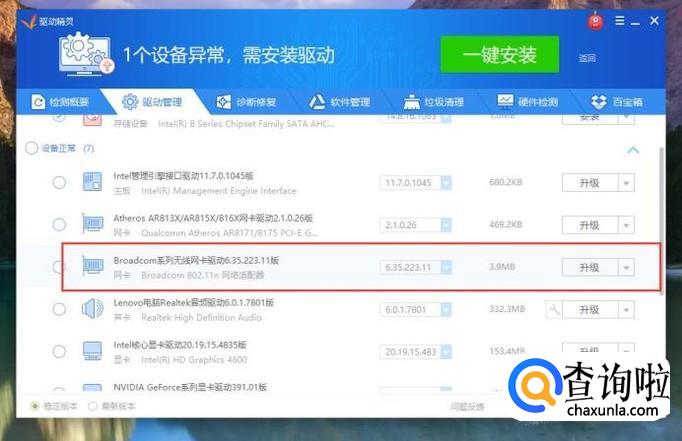Click the 垃圾清理 broom icon
The width and height of the screenshot is (682, 441).
coord(411,102)
